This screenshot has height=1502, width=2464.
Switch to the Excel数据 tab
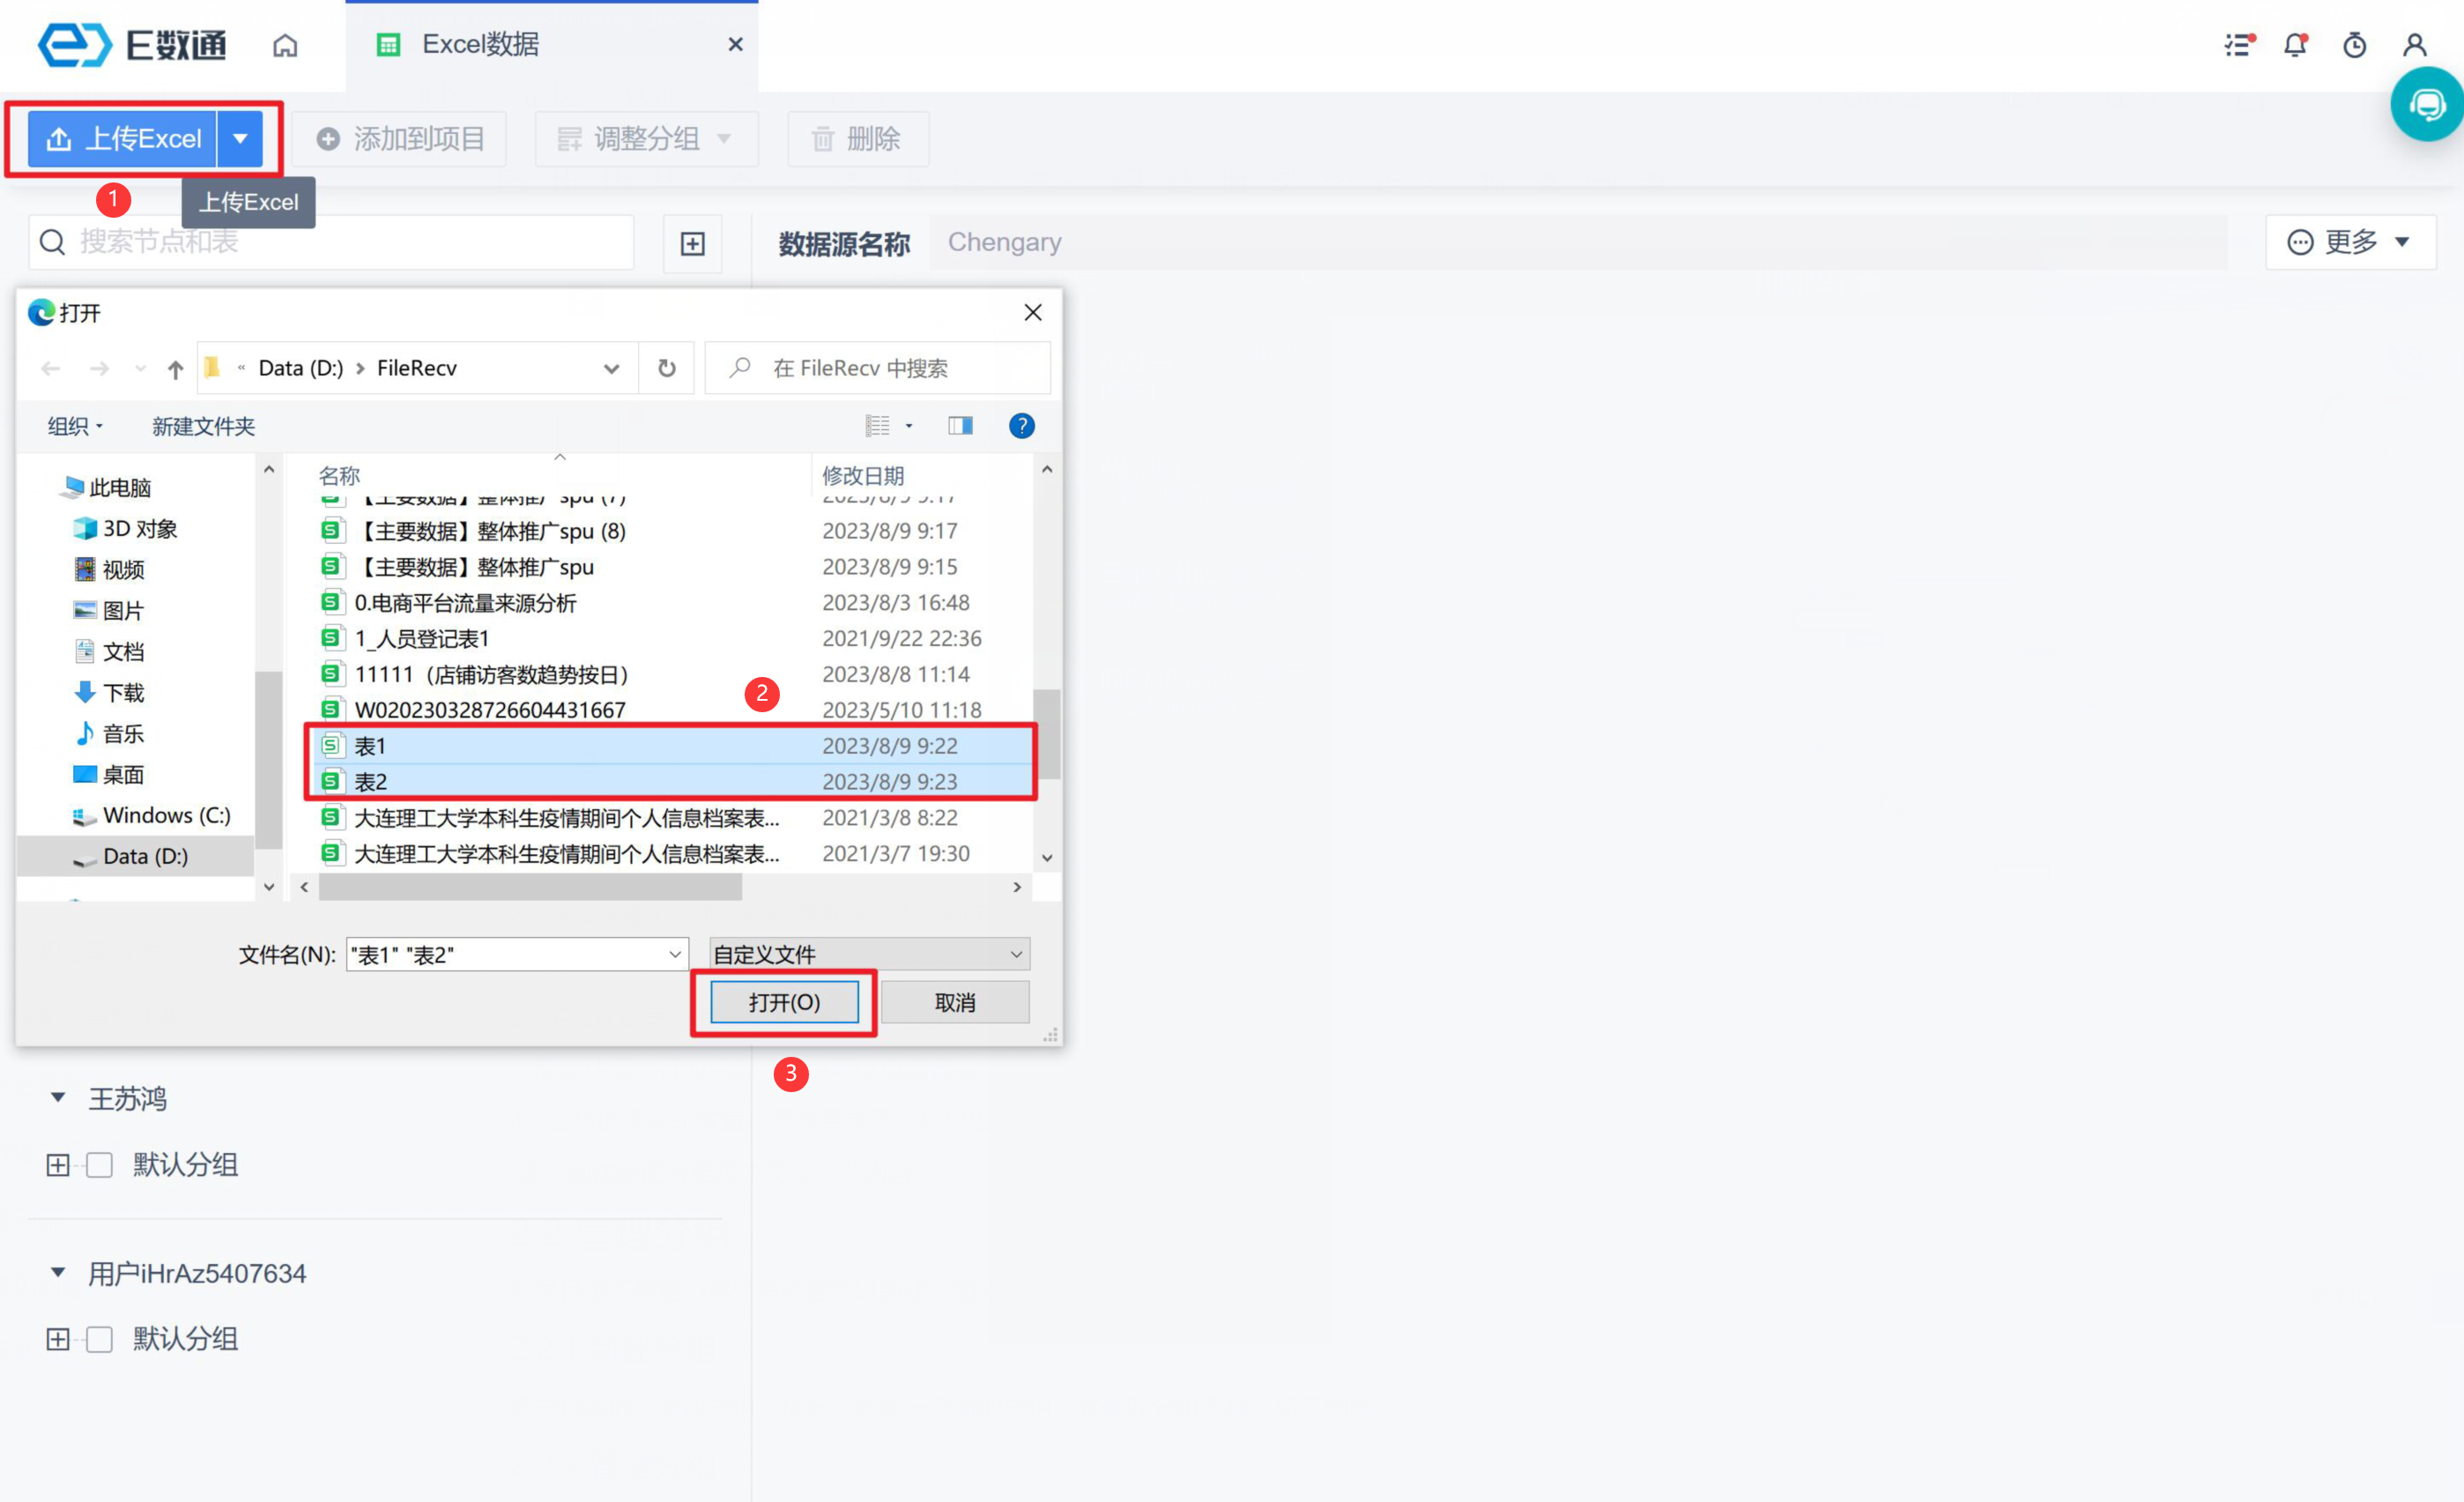[480, 45]
